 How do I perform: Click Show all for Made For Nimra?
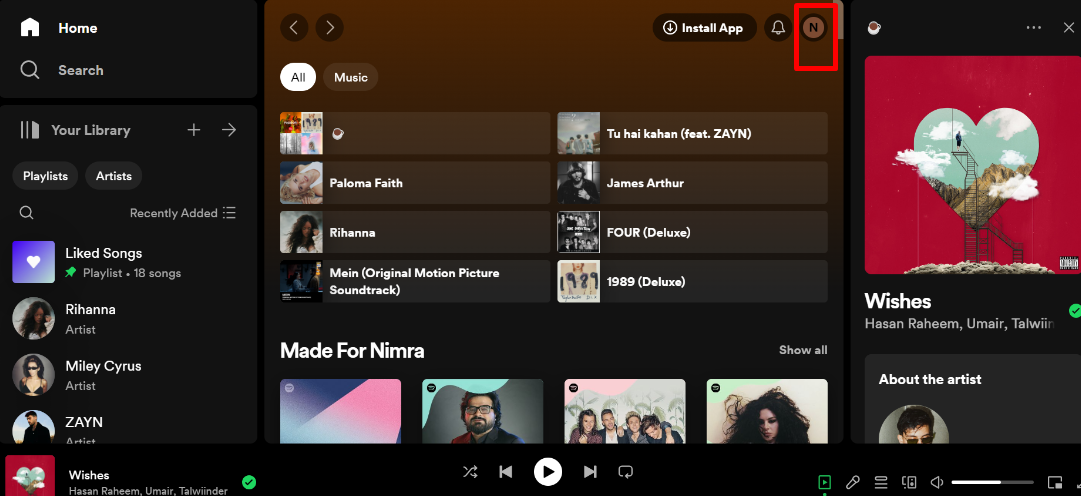pyautogui.click(x=803, y=350)
